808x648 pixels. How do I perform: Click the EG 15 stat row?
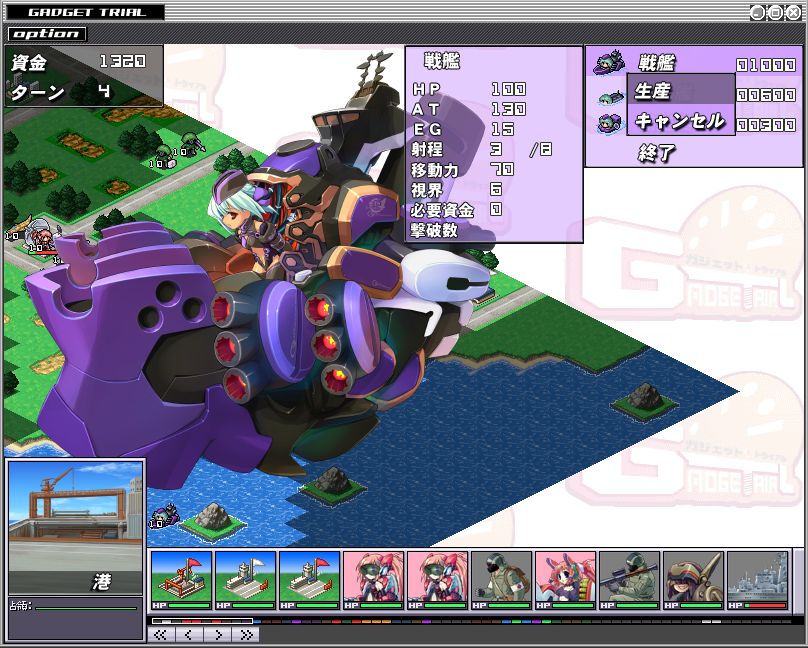click(464, 129)
